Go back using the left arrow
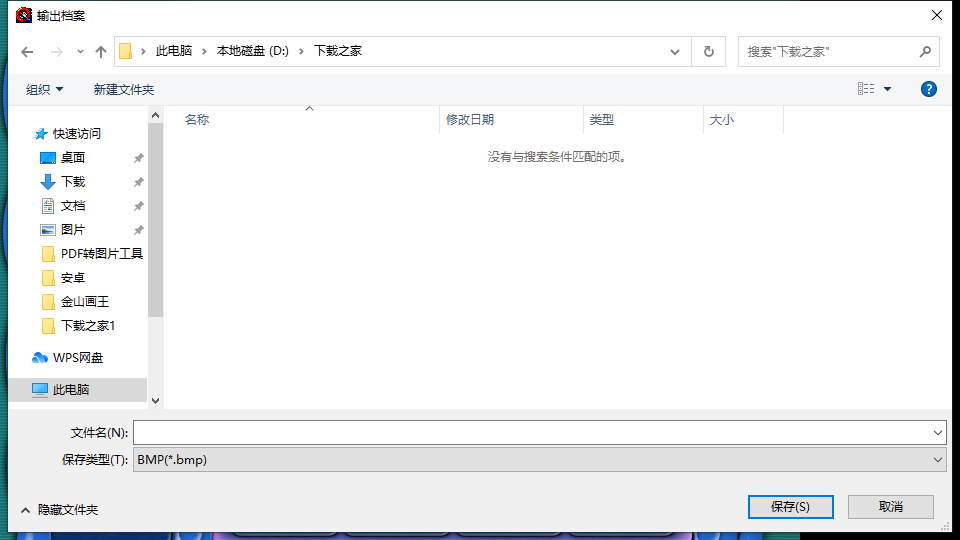Screen dimensions: 960x540 pyautogui.click(x=27, y=52)
